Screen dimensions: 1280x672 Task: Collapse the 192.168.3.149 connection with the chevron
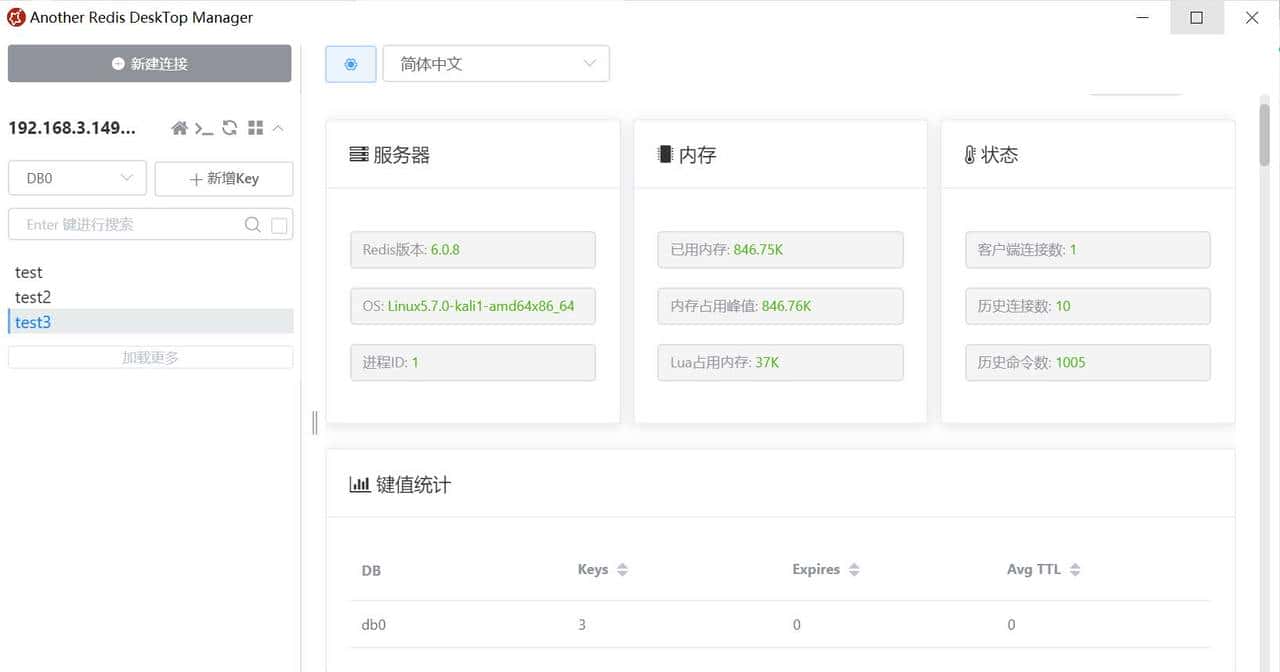coord(277,128)
